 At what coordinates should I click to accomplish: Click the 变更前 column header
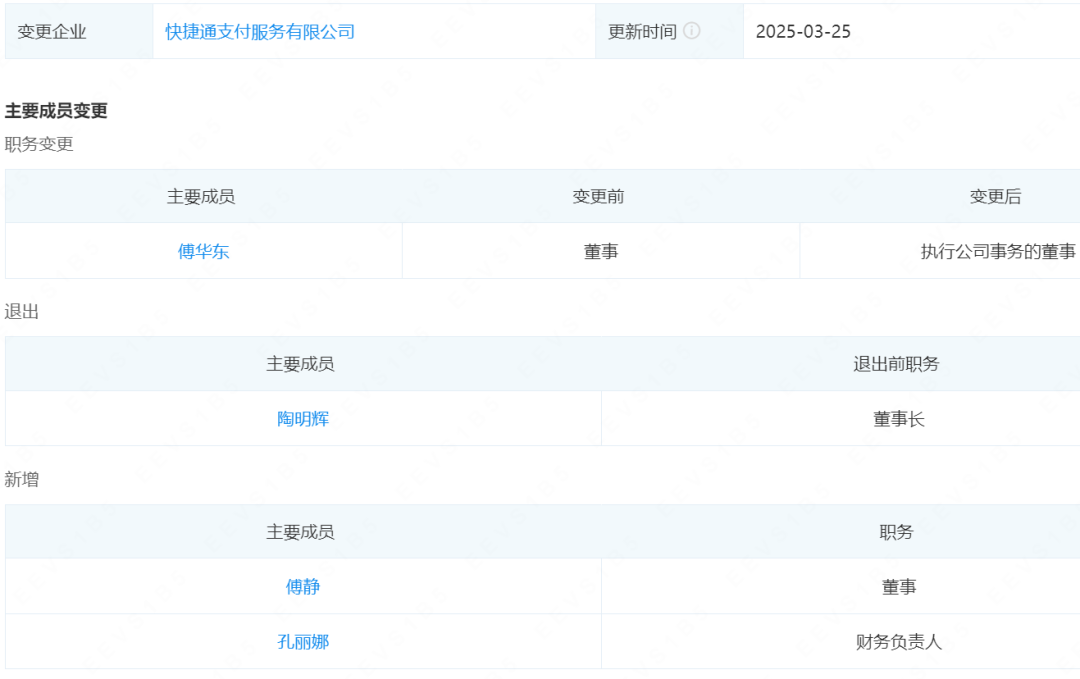pyautogui.click(x=600, y=197)
